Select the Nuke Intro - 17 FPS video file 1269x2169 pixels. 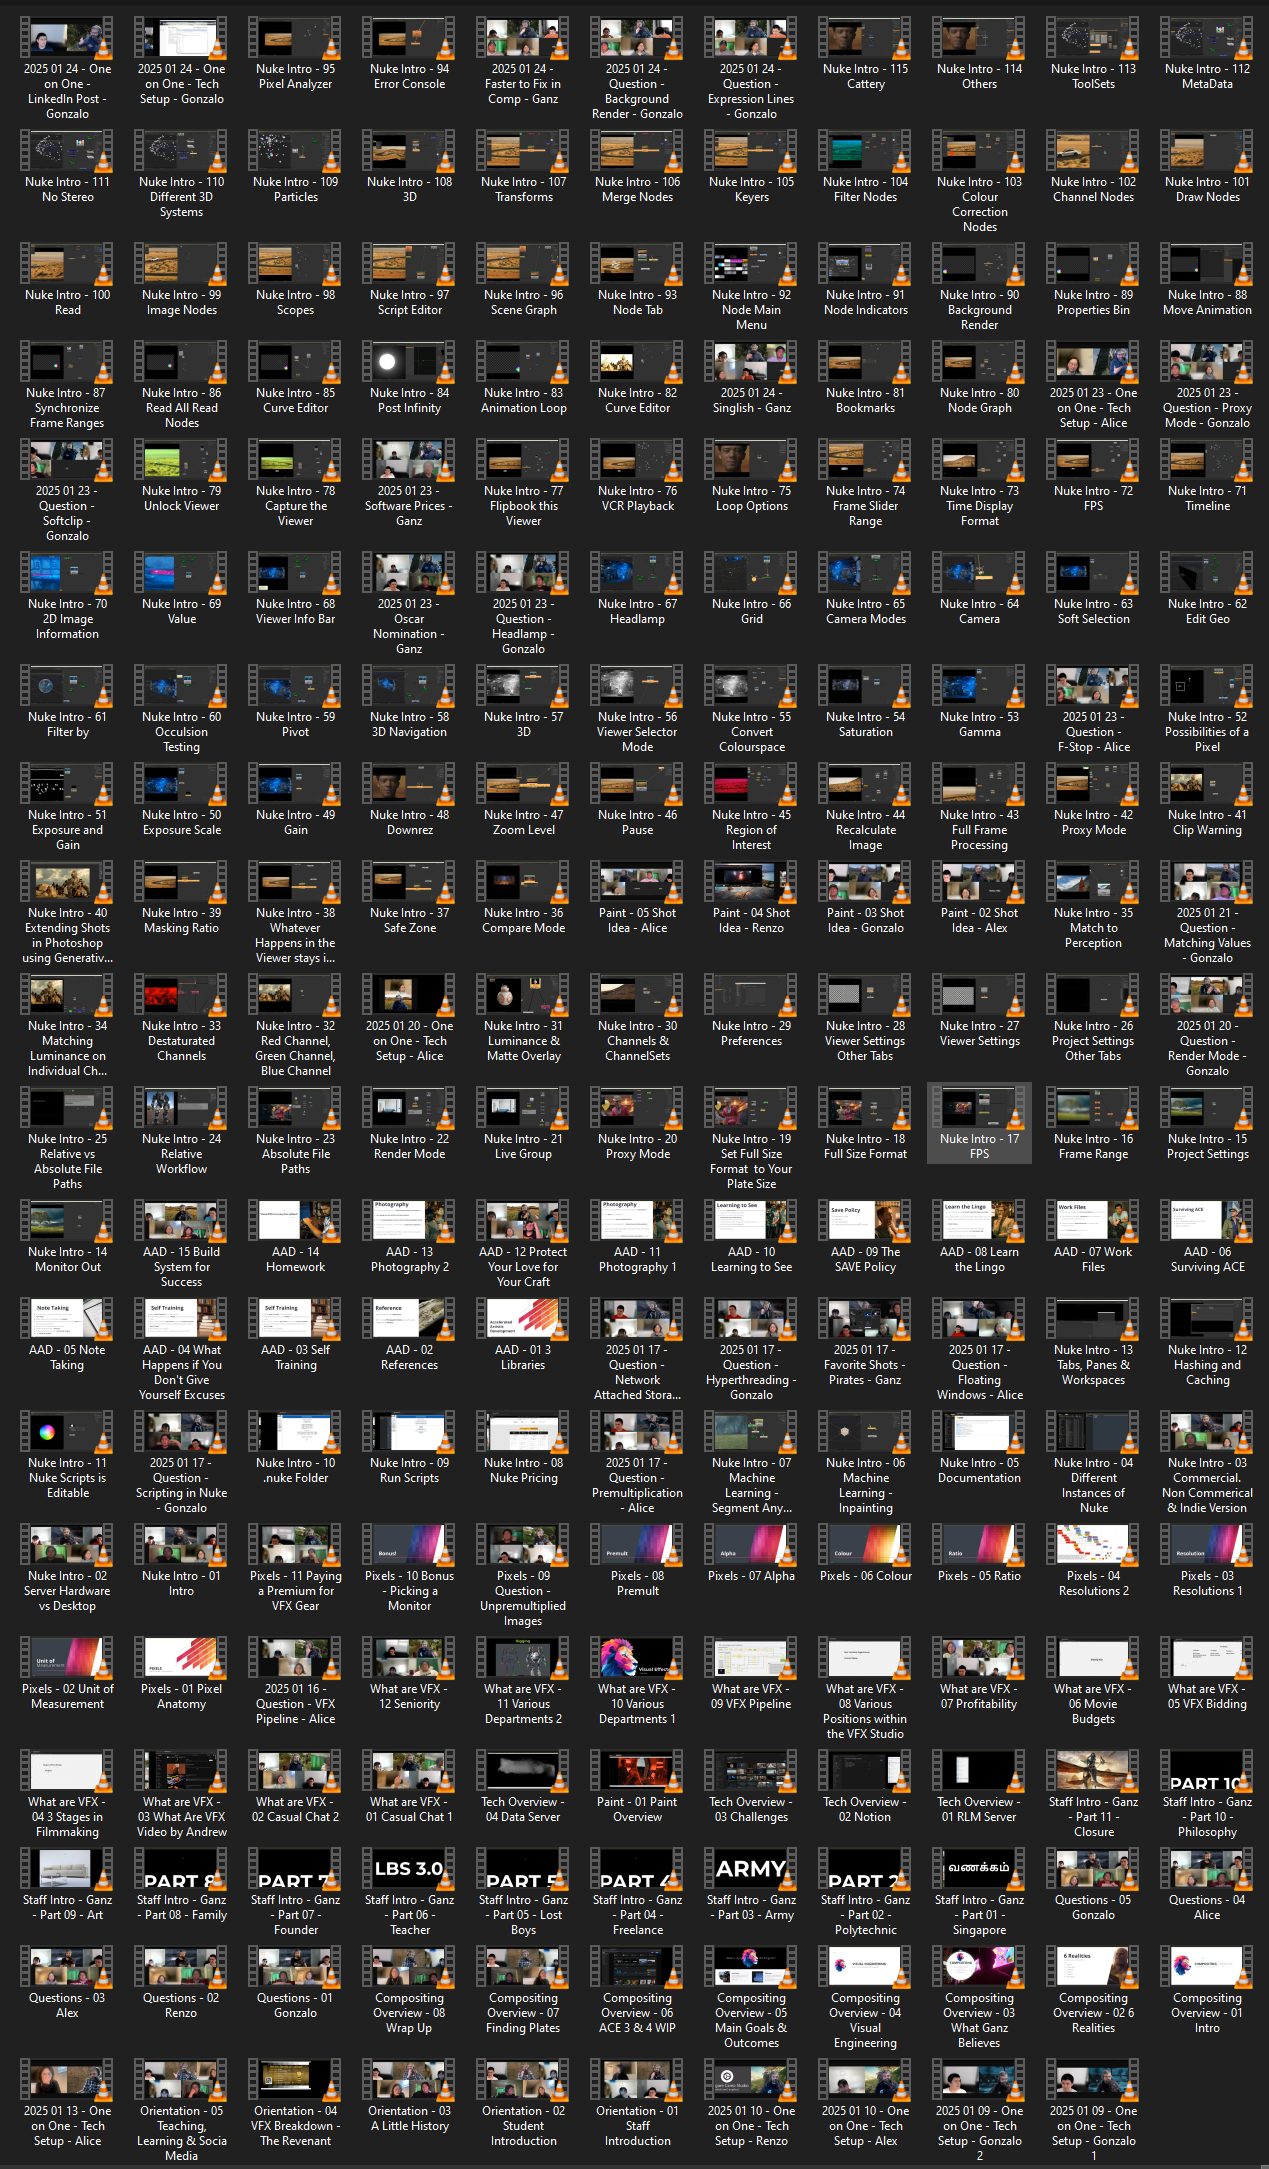[979, 1108]
